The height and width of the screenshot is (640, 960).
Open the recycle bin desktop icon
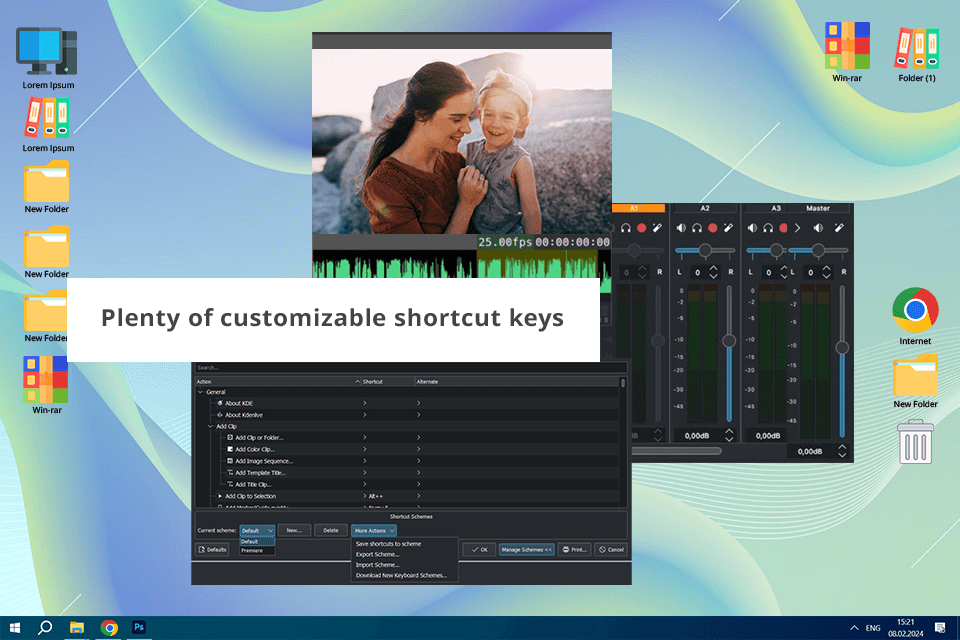(915, 442)
